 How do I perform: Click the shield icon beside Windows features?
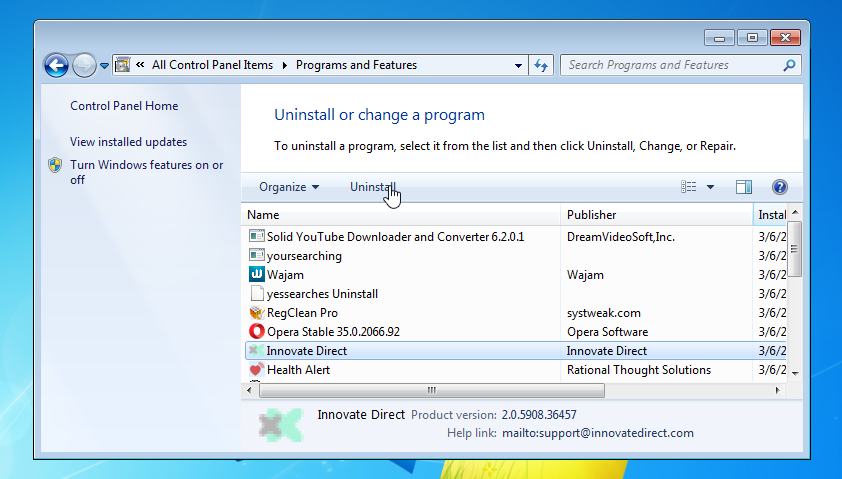tap(55, 165)
